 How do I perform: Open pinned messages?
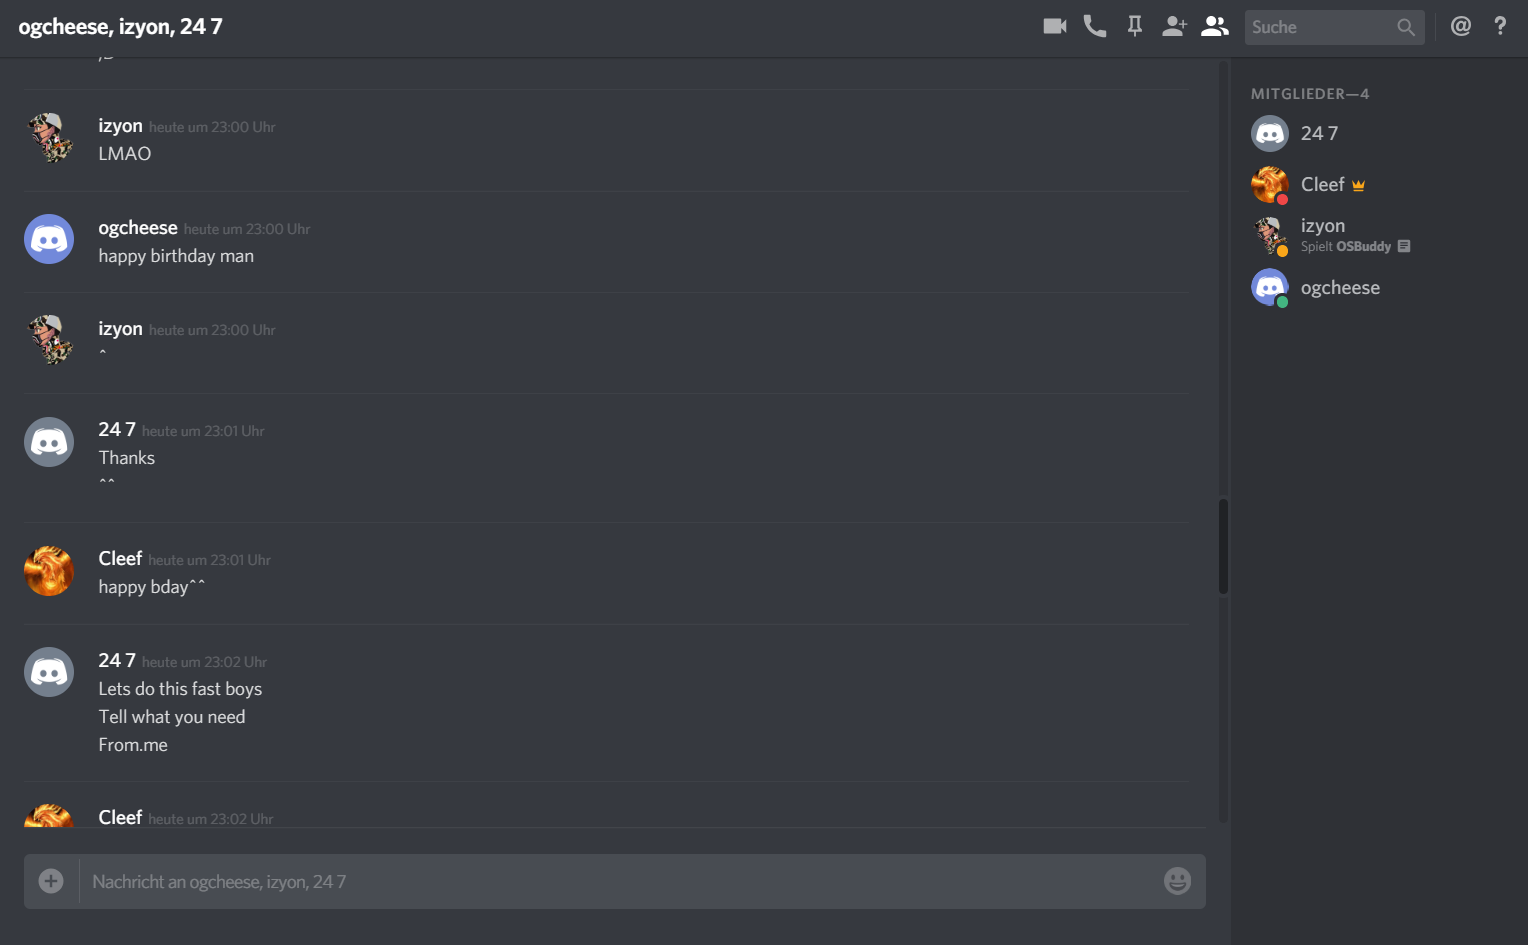pyautogui.click(x=1135, y=27)
